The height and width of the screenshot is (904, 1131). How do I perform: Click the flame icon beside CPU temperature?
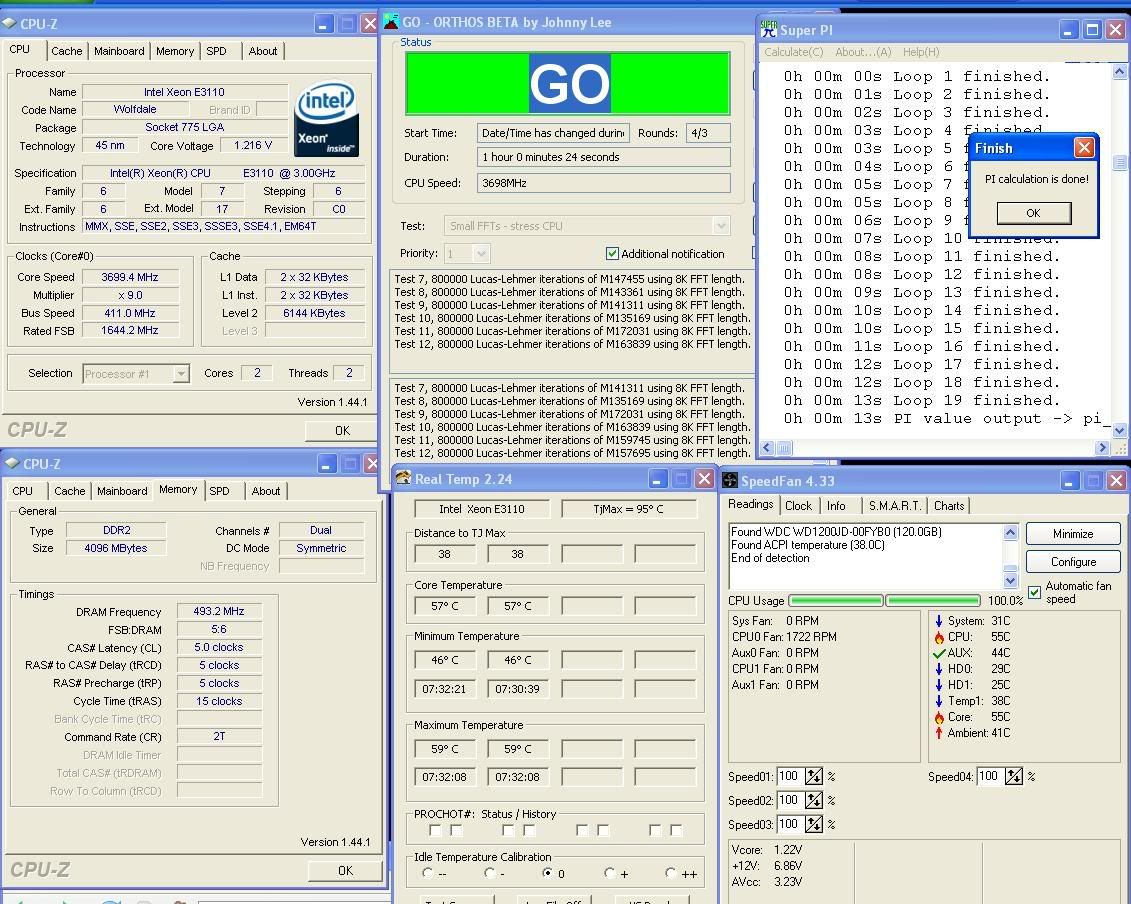(938, 637)
